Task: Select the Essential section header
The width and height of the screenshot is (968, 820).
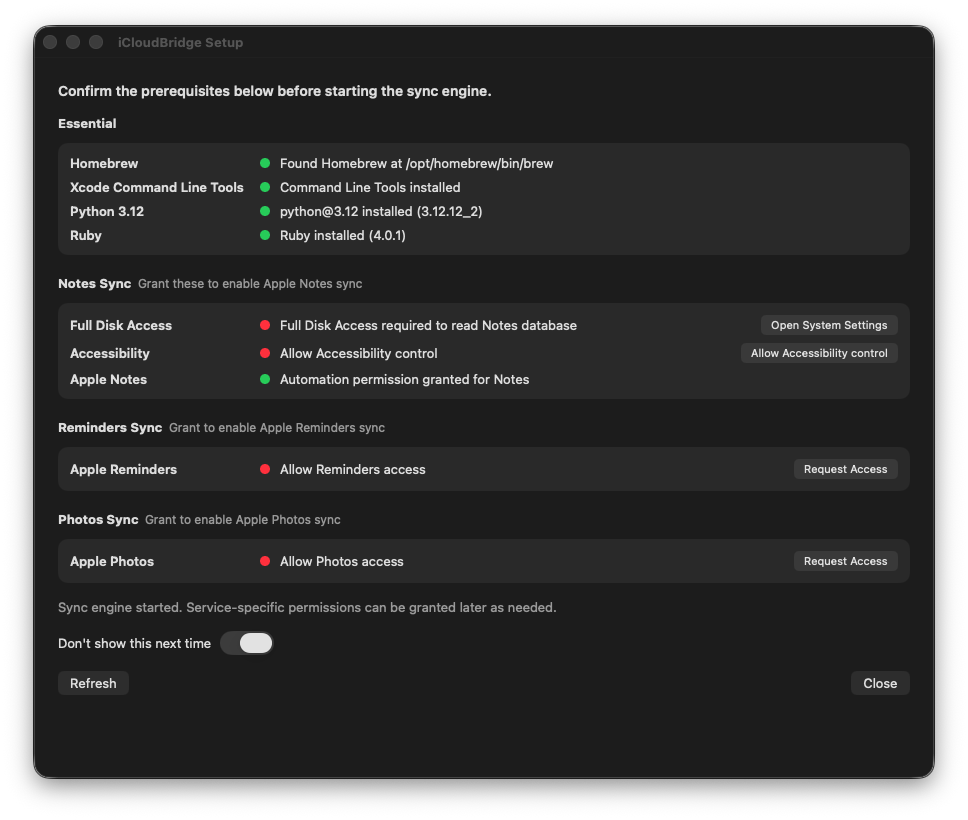Action: [86, 123]
